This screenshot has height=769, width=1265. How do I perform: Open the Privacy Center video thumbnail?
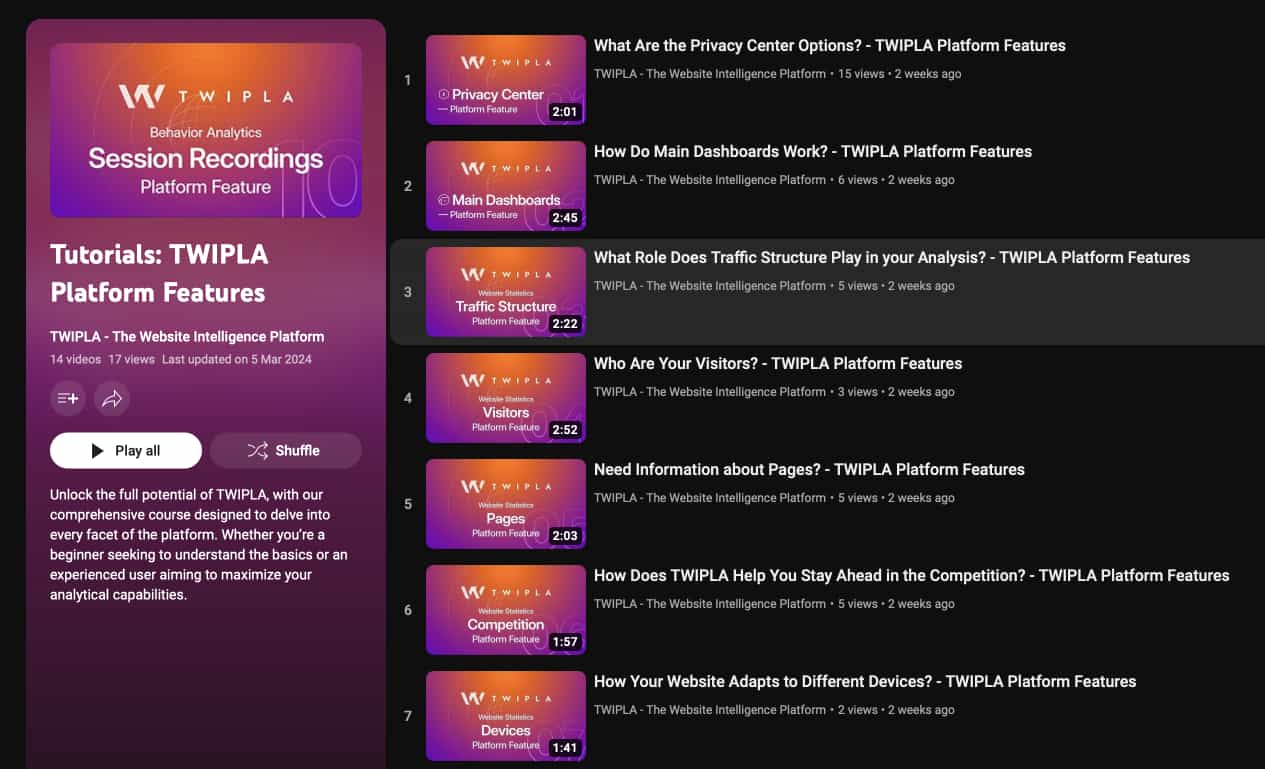point(505,80)
